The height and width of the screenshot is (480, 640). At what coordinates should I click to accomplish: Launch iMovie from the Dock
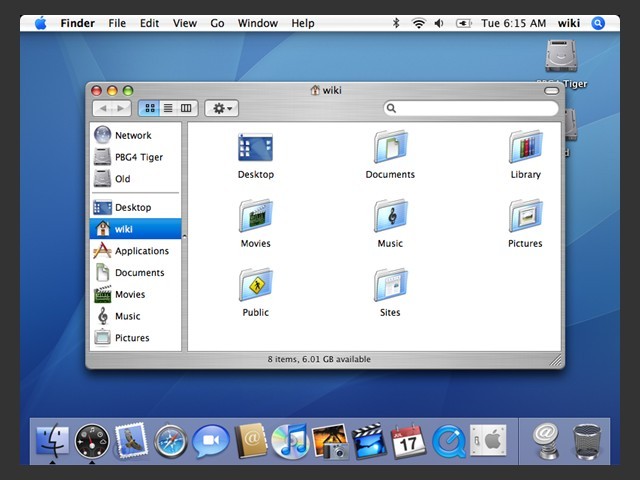pos(369,441)
